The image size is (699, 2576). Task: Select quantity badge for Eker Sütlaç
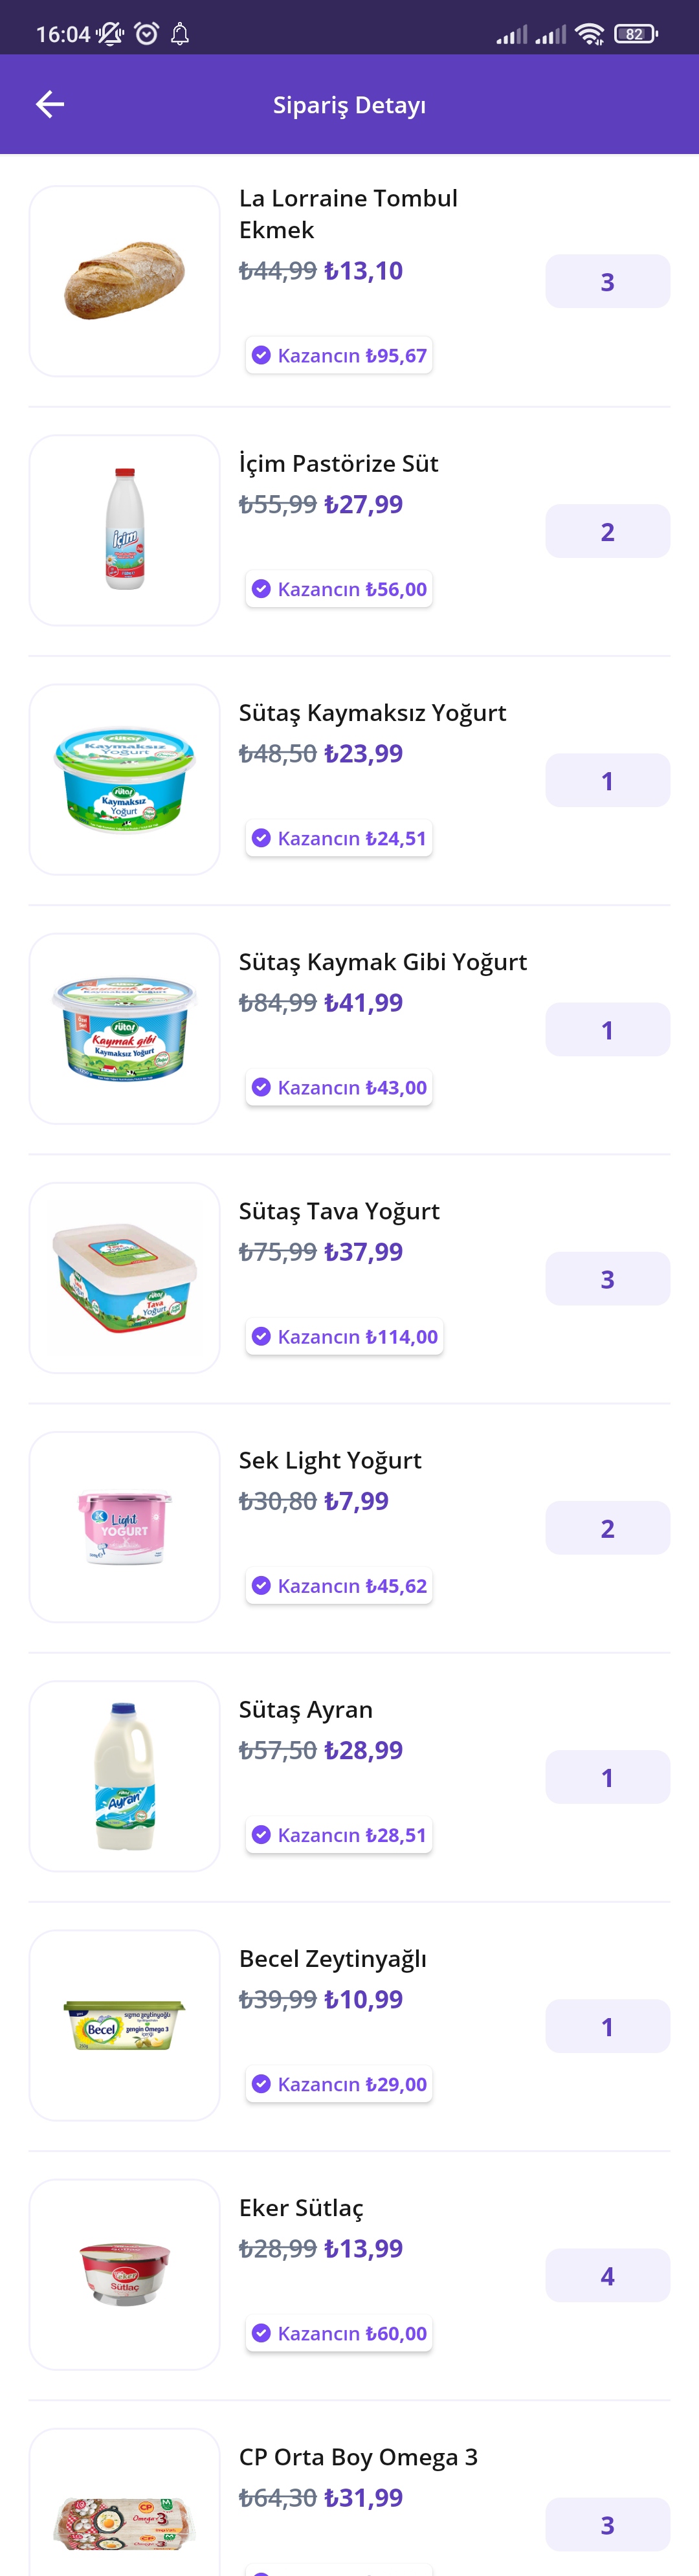click(607, 2275)
